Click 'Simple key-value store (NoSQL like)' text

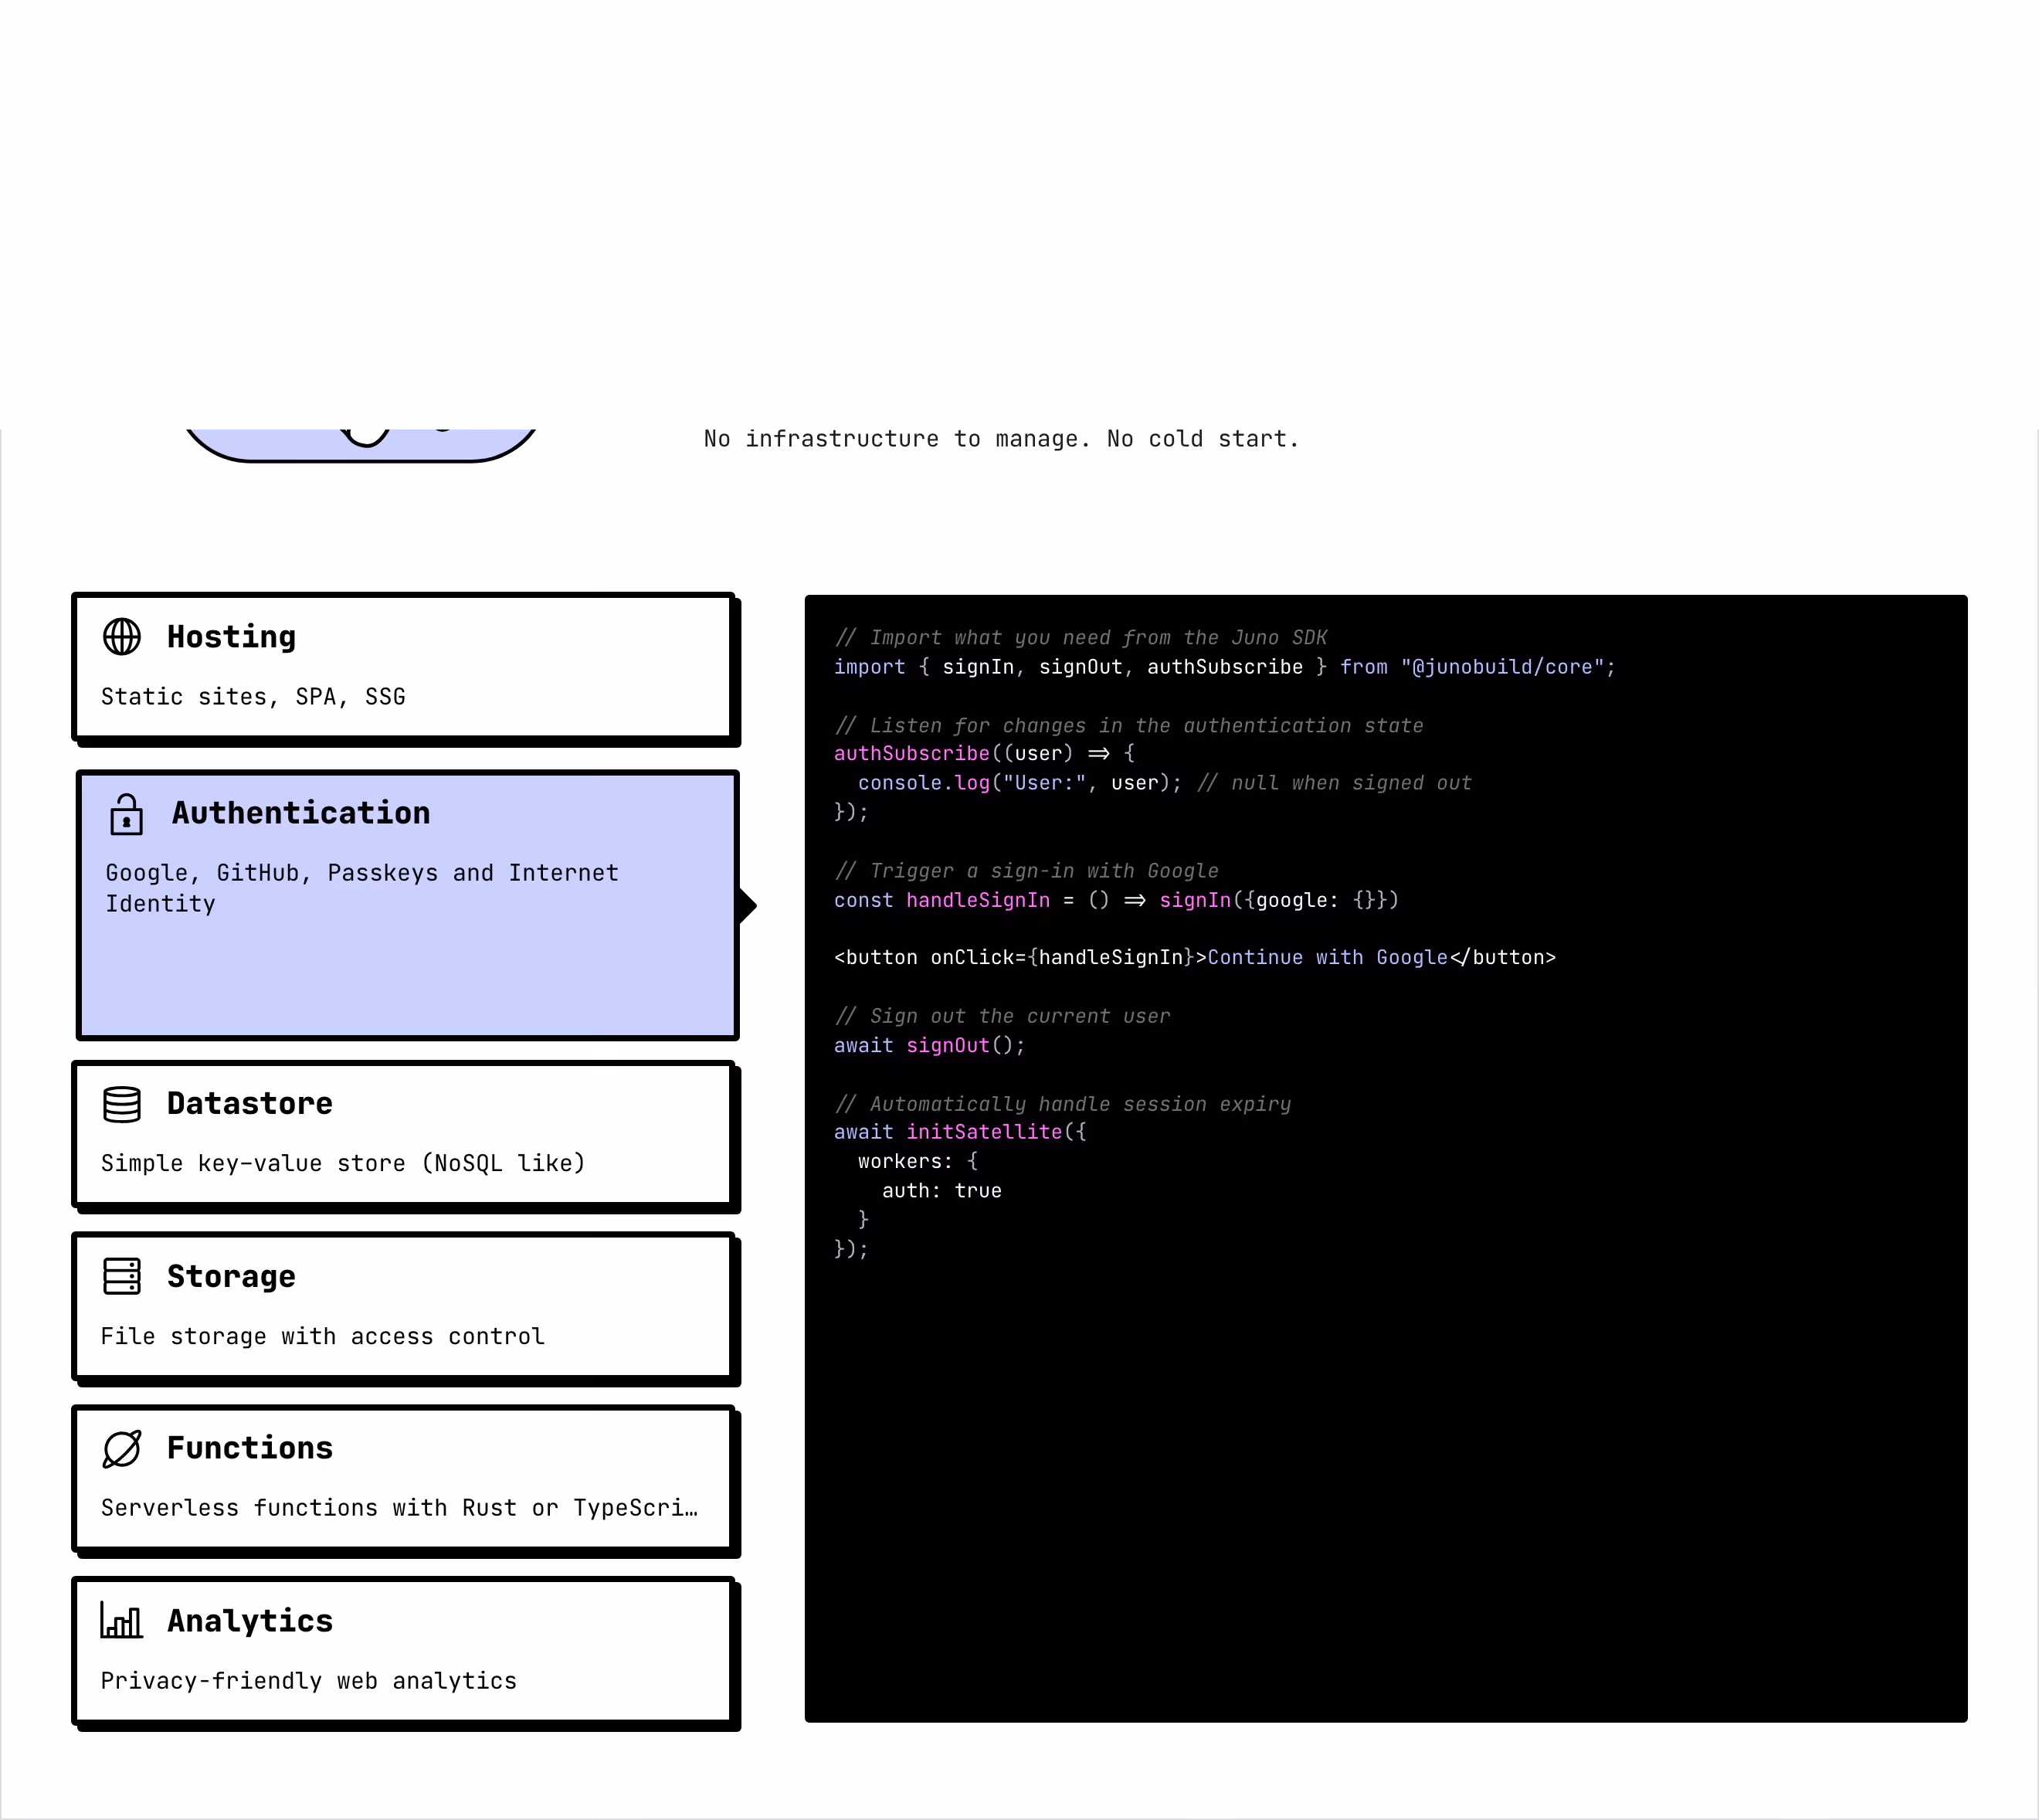tap(343, 1164)
